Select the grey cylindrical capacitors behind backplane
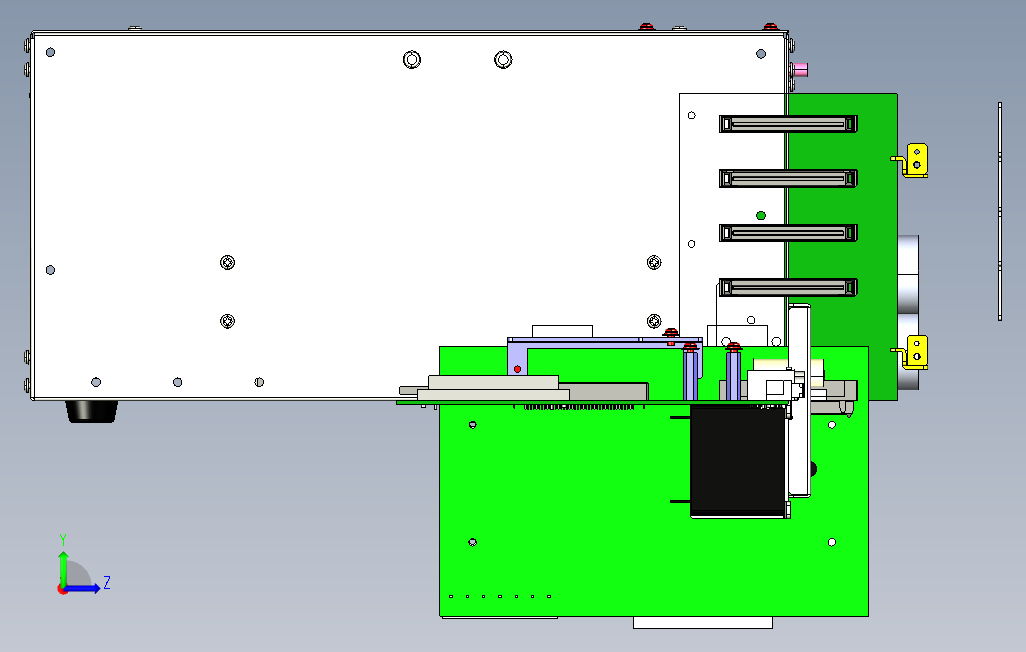 [x=908, y=312]
